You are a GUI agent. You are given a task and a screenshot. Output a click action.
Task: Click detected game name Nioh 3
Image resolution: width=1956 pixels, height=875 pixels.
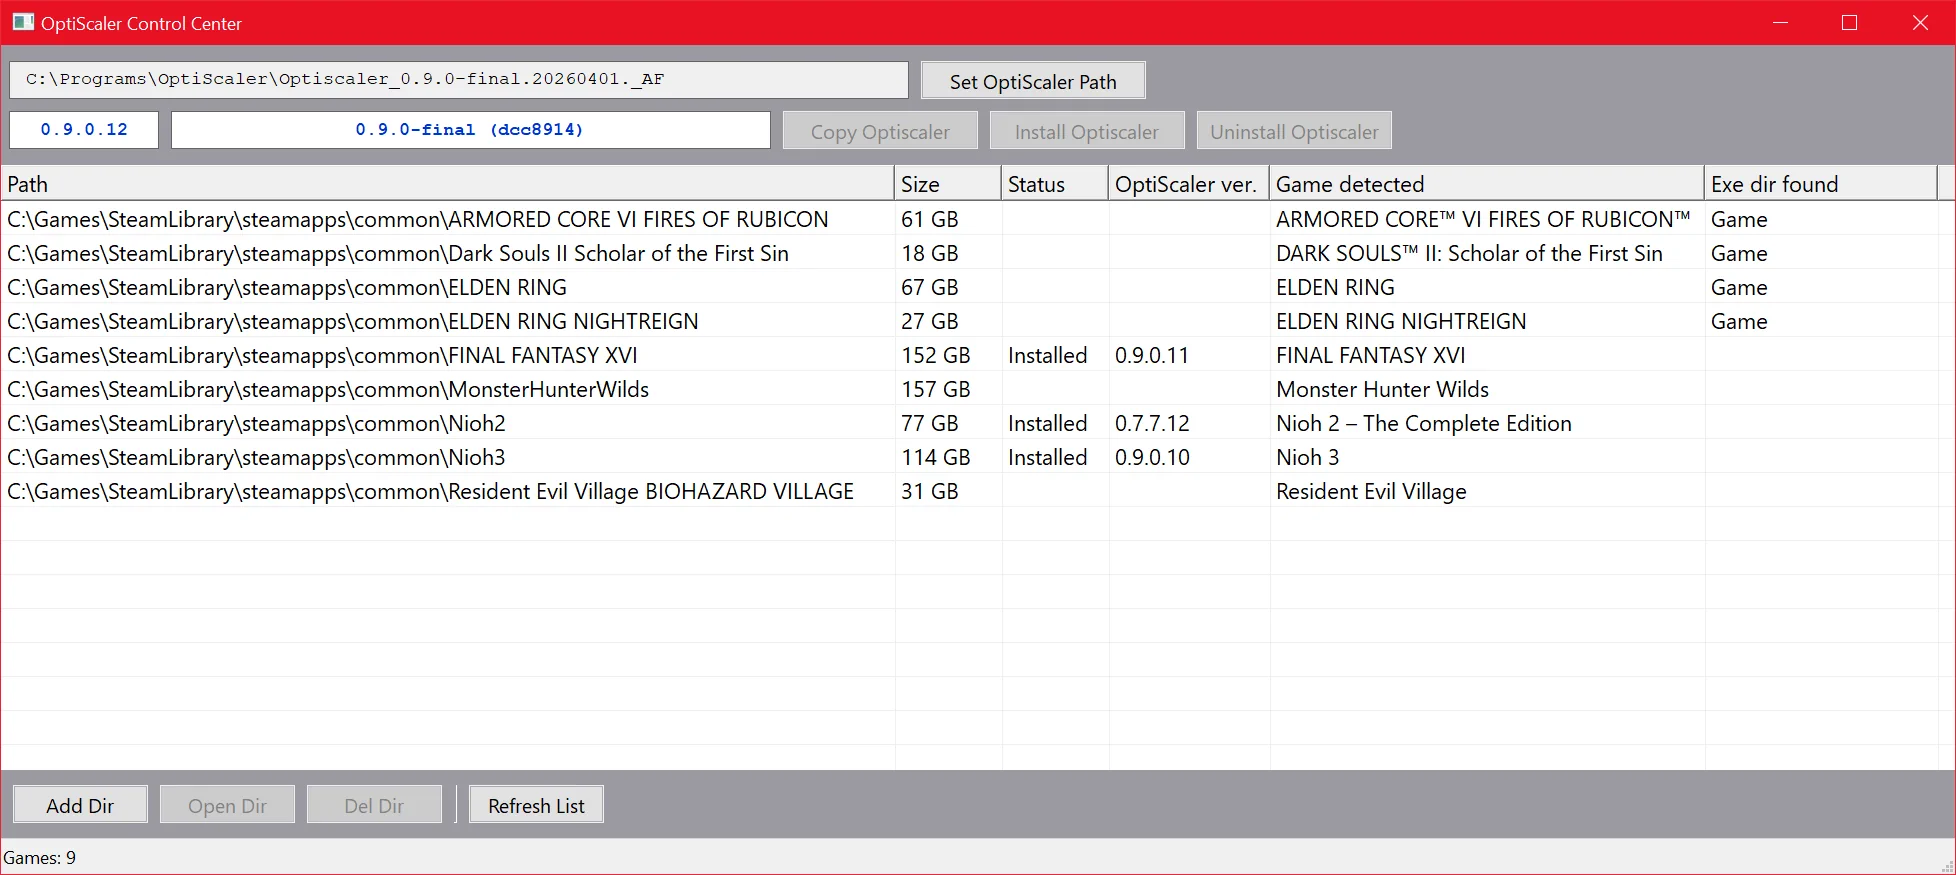coord(1307,457)
